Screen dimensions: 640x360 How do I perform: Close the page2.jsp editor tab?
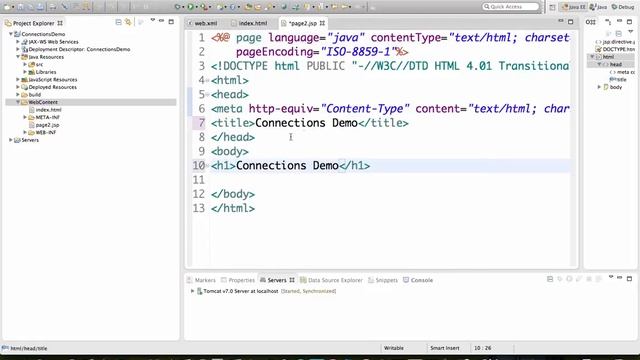322,23
